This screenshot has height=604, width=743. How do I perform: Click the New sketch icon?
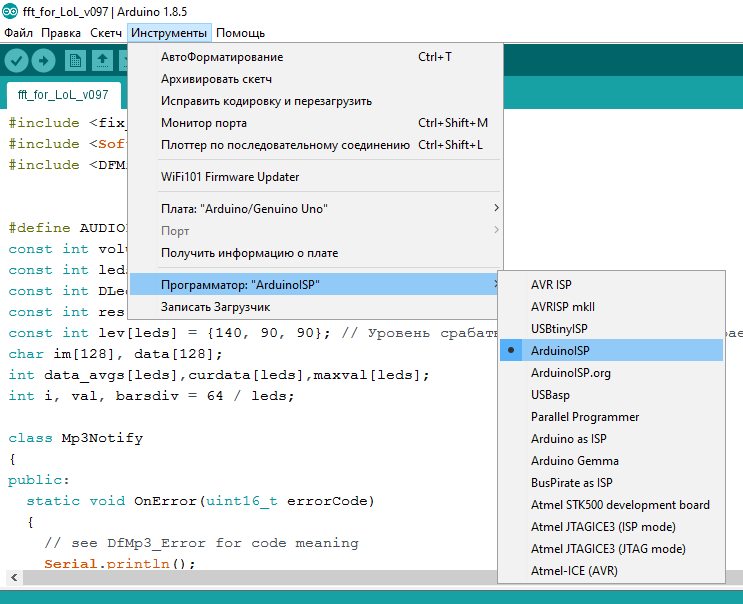point(76,61)
